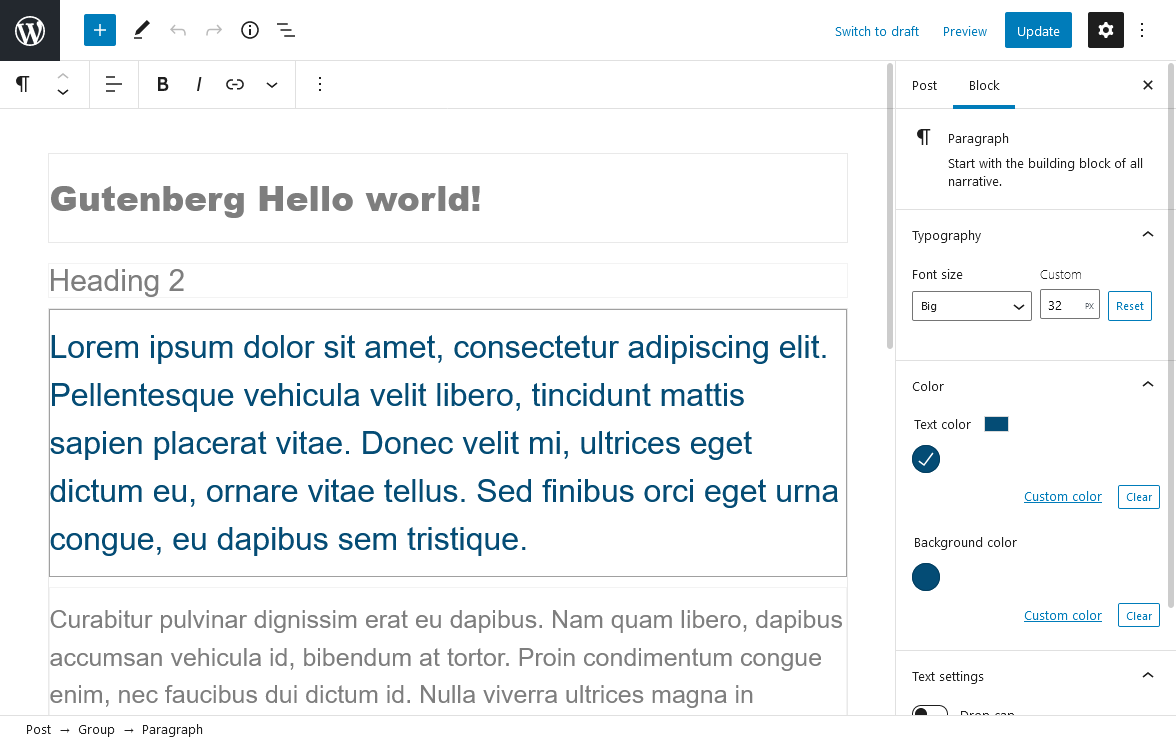Preview the post
The width and height of the screenshot is (1176, 740).
[x=964, y=31]
